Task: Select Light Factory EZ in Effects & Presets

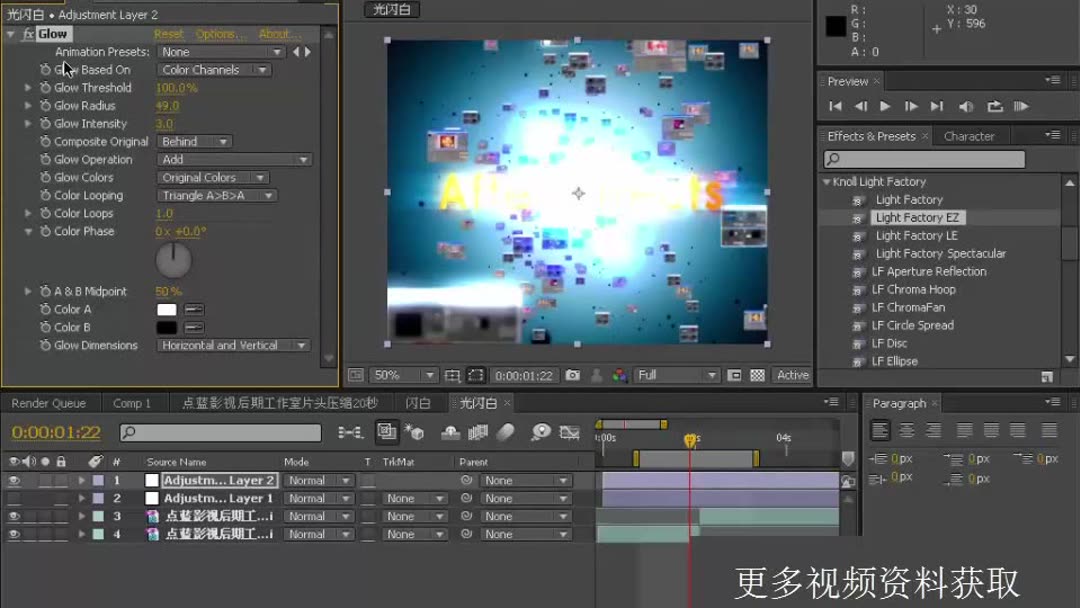Action: click(x=918, y=217)
